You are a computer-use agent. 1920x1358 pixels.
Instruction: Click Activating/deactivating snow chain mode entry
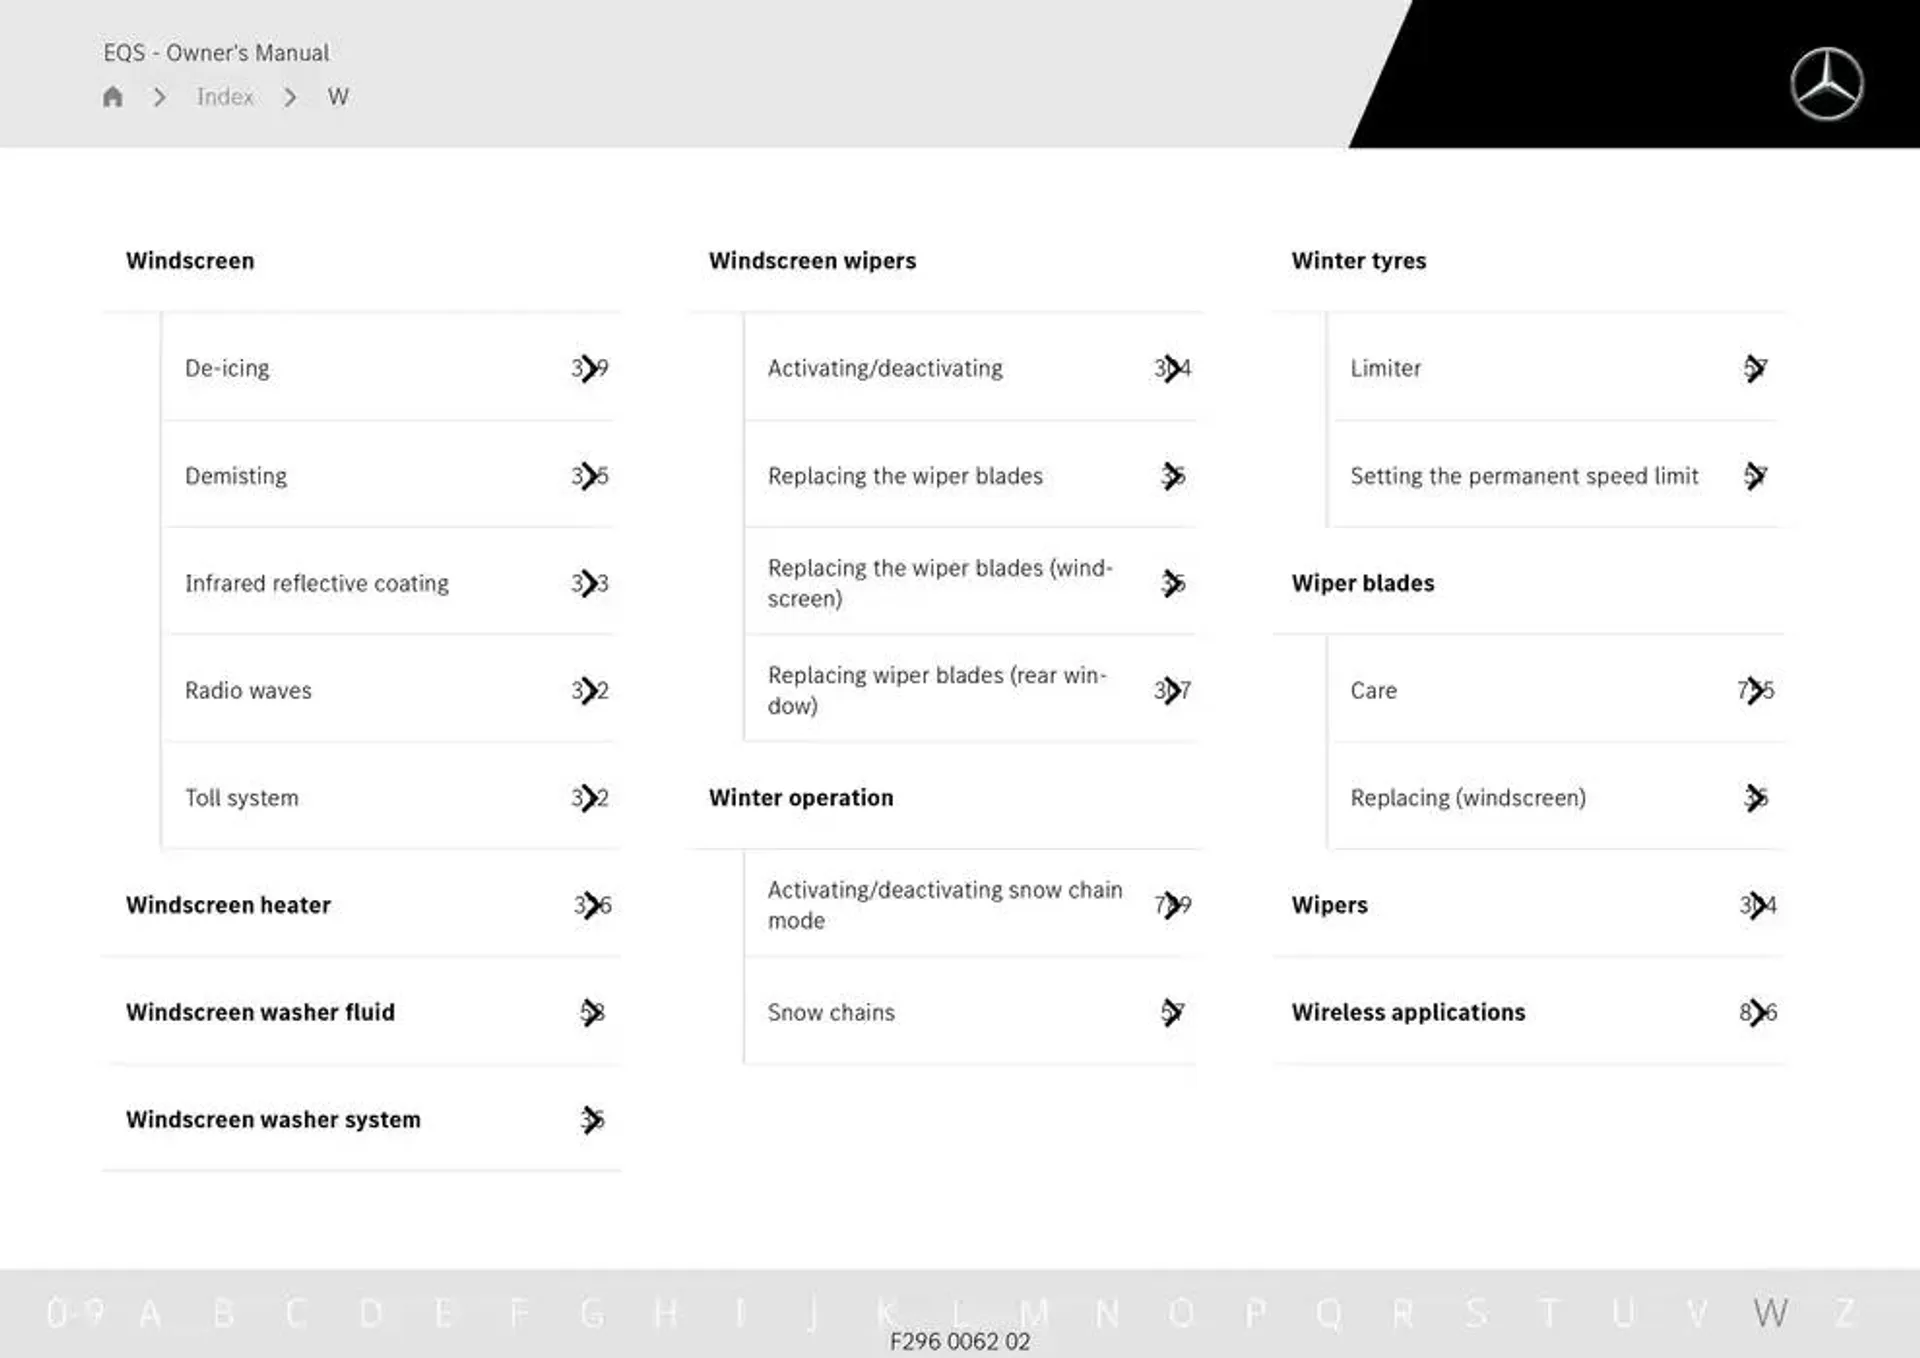(x=946, y=902)
